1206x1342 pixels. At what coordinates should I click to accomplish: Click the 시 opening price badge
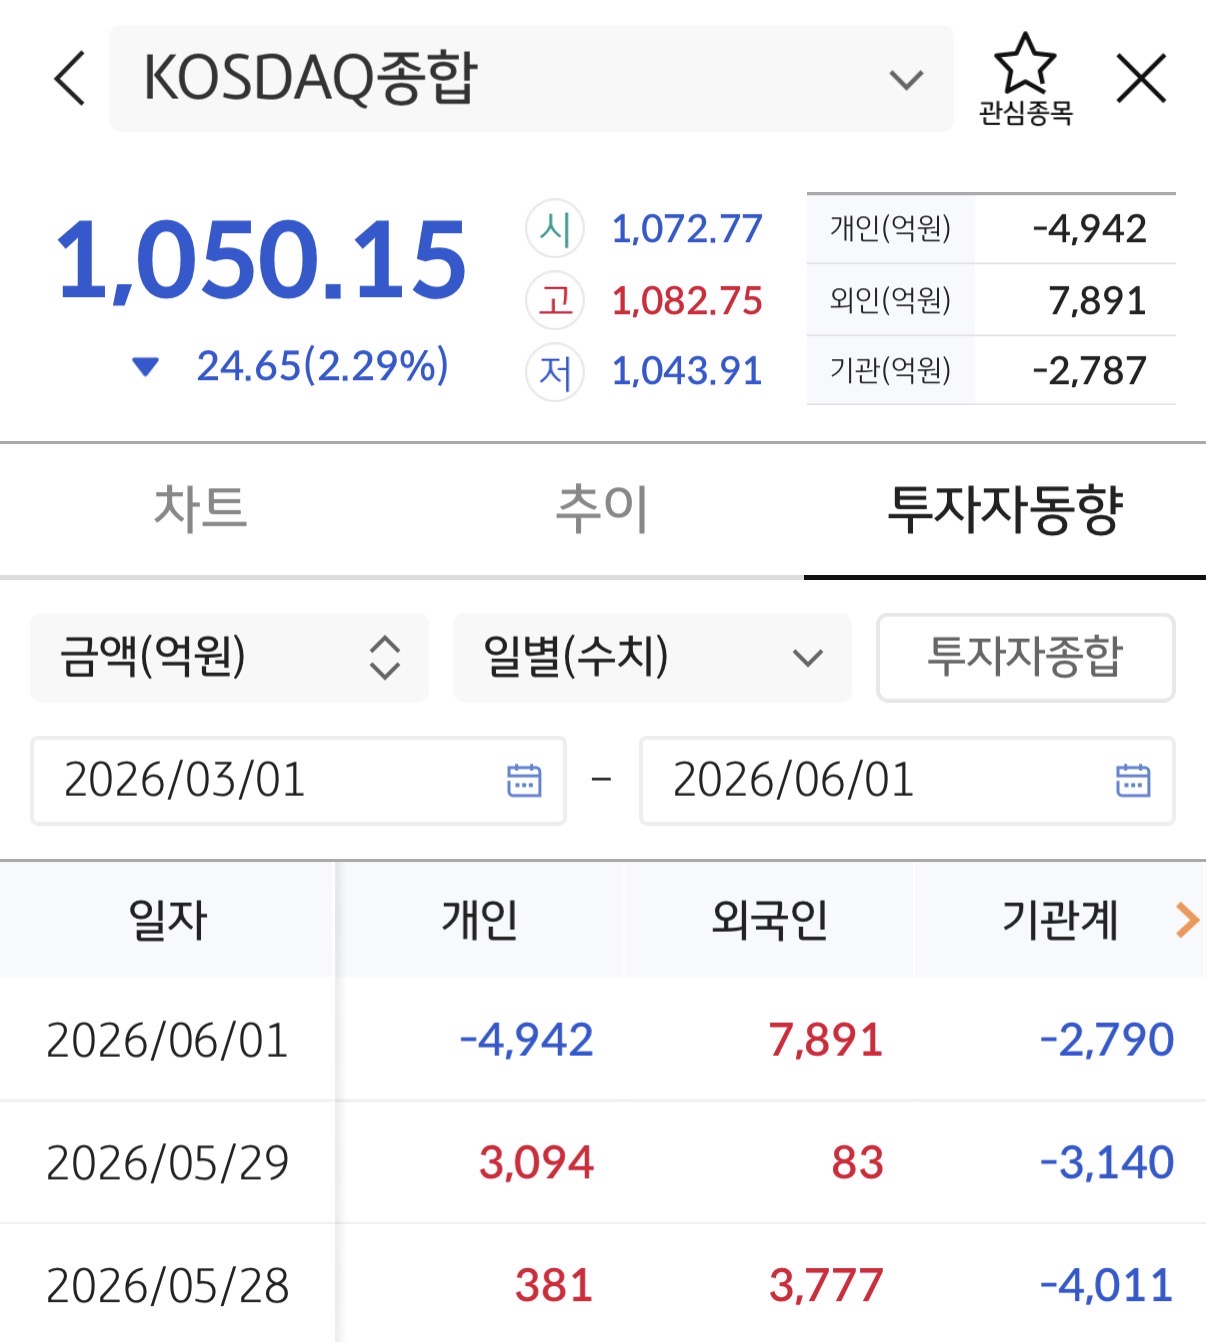[x=555, y=229]
